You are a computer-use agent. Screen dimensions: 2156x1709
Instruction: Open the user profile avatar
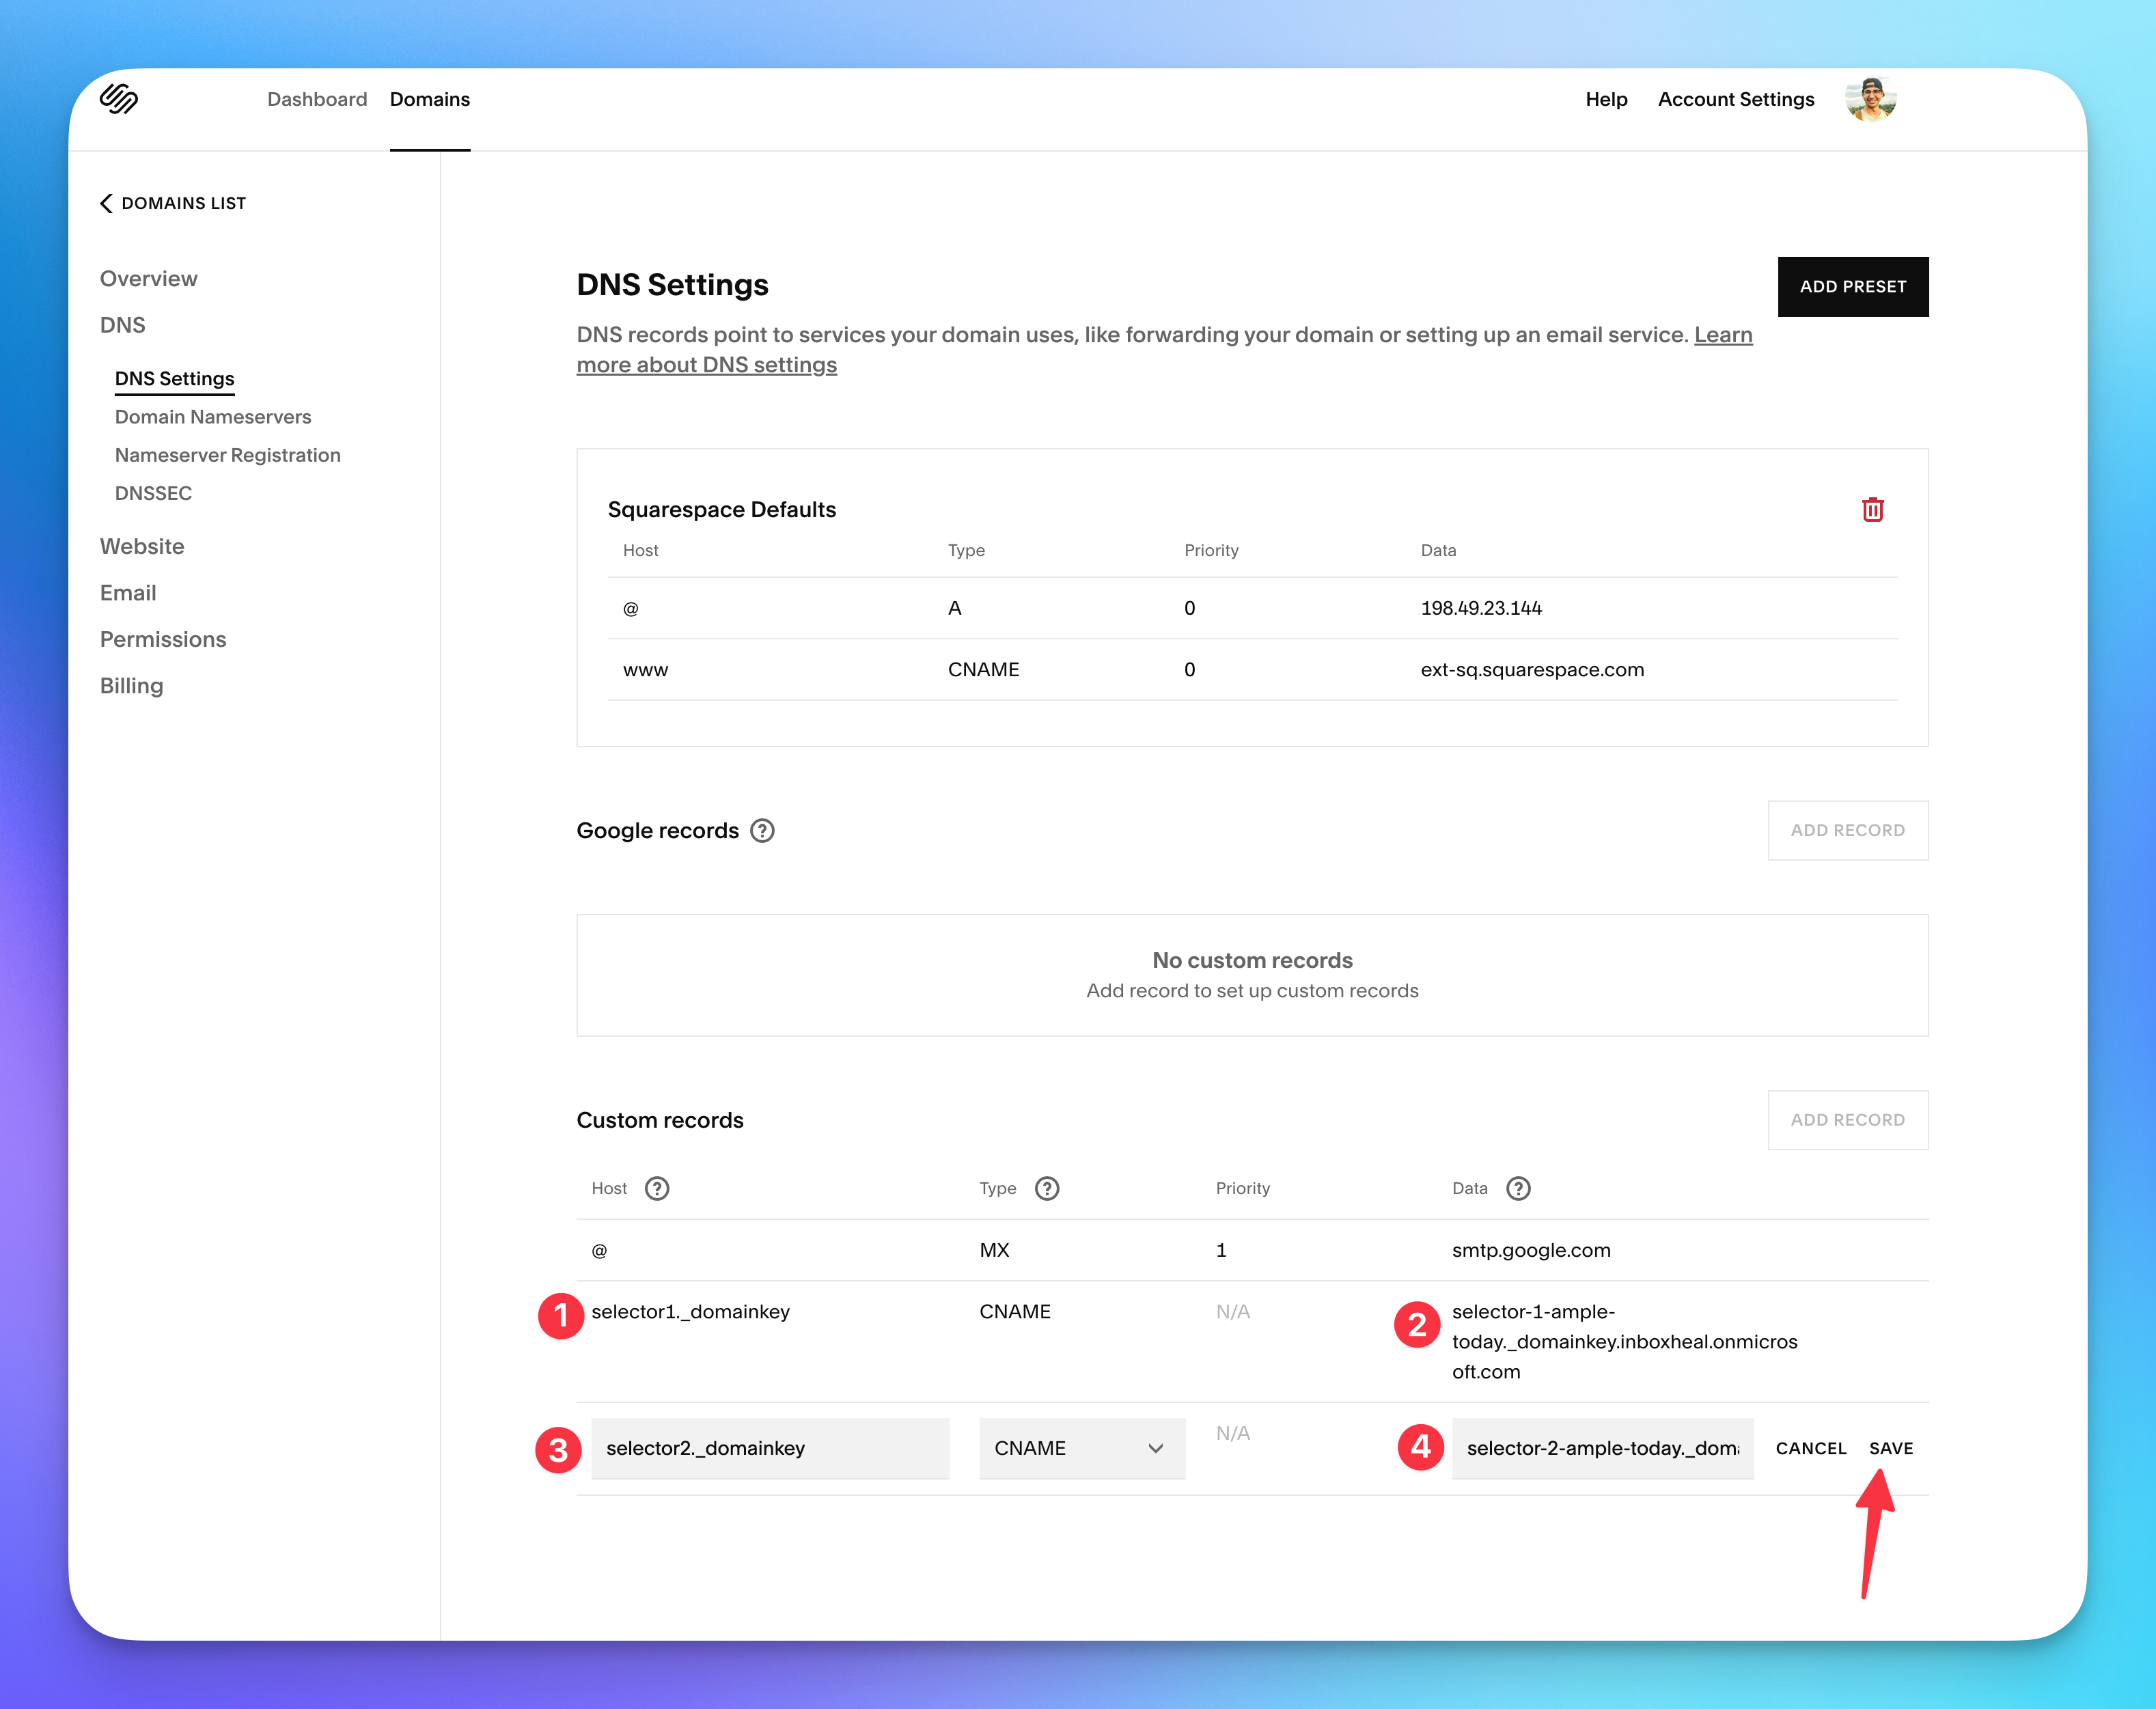pos(1870,99)
